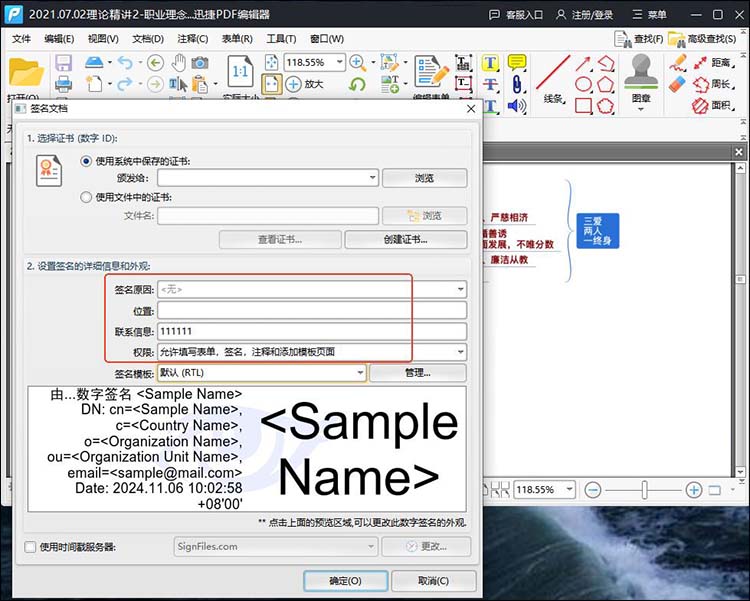Open the 文件 menu
The width and height of the screenshot is (750, 601).
coord(21,39)
